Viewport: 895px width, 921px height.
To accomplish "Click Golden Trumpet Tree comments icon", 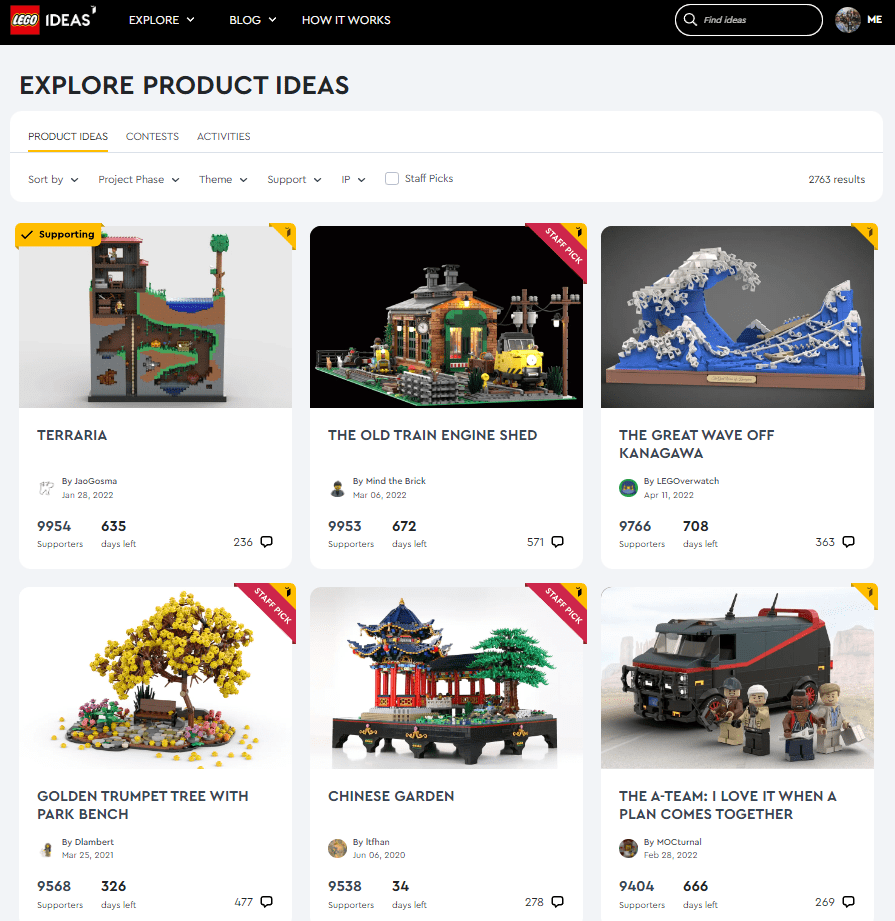I will (x=267, y=902).
